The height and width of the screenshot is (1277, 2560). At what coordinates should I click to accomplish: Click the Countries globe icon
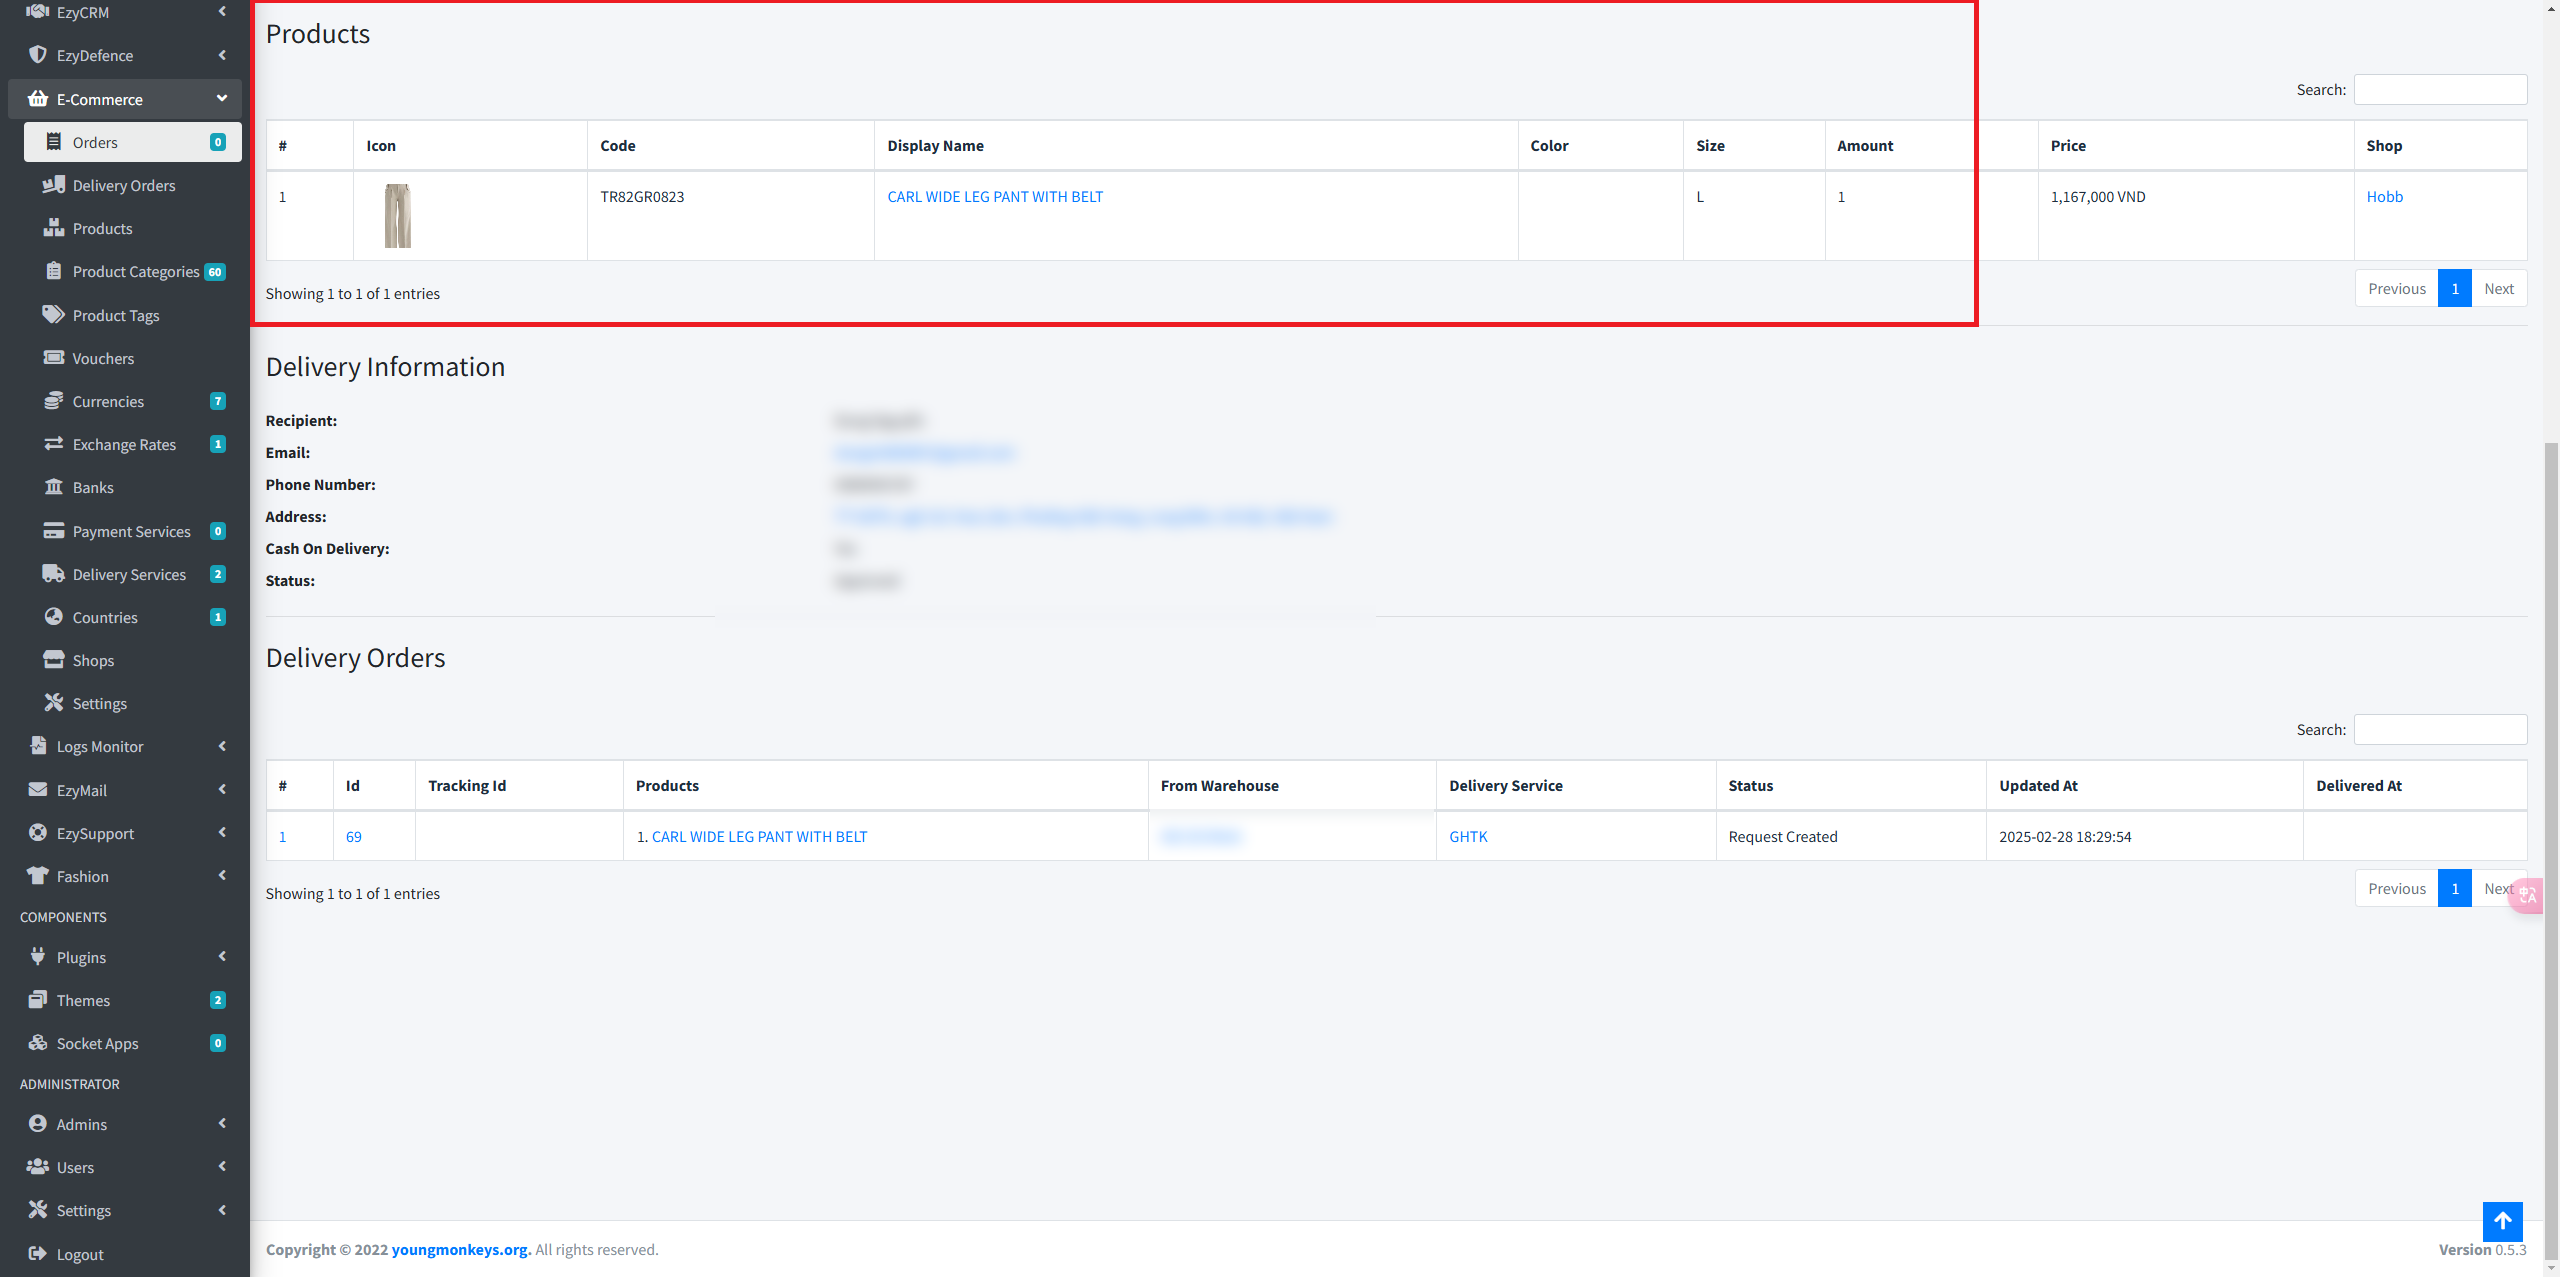tap(54, 617)
